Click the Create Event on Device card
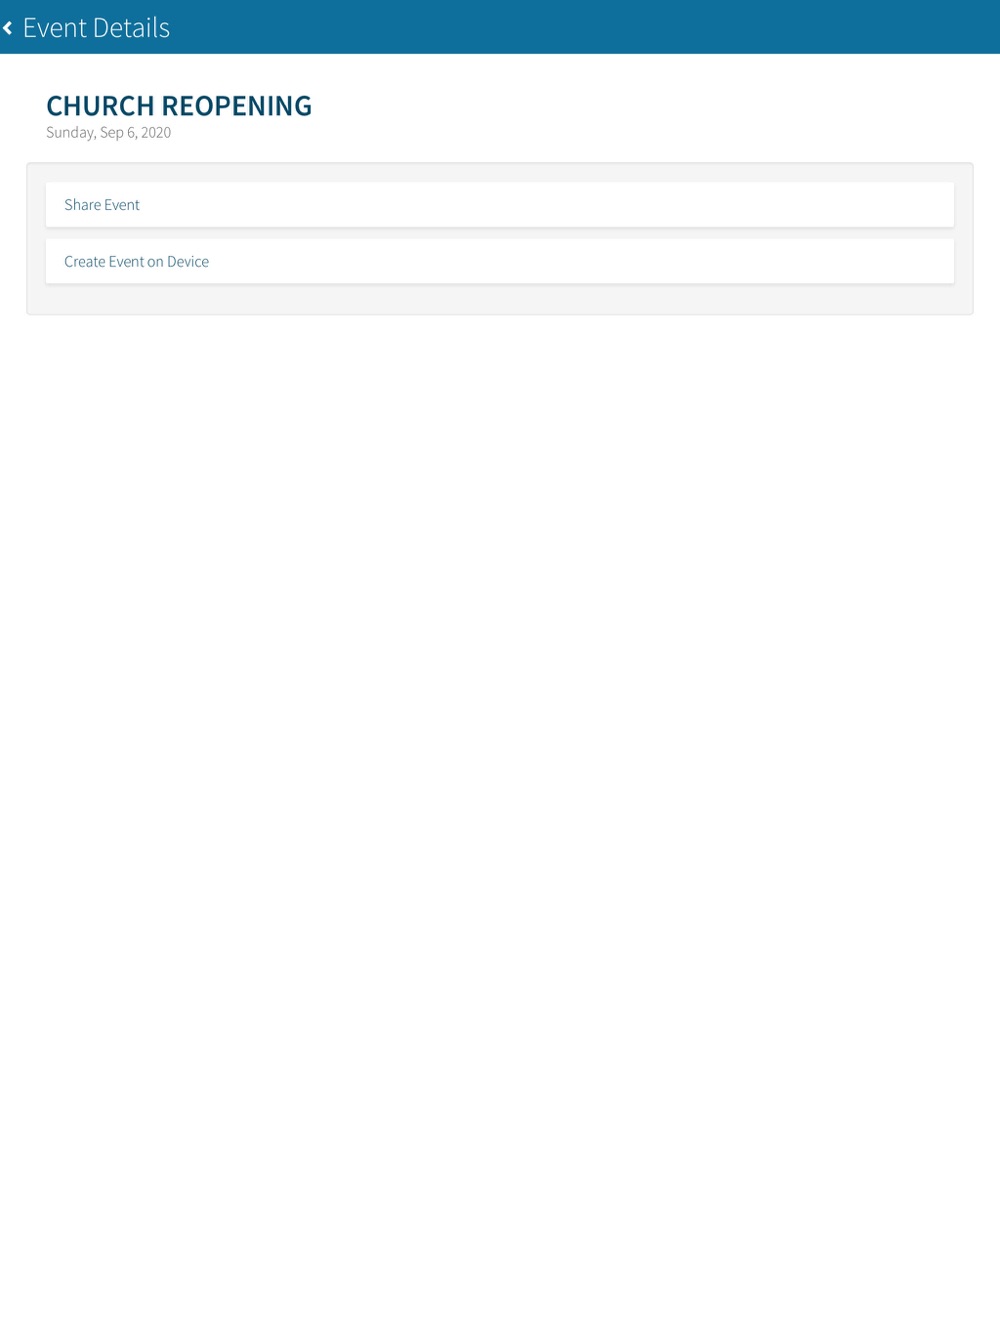This screenshot has width=1000, height=1334. (500, 261)
